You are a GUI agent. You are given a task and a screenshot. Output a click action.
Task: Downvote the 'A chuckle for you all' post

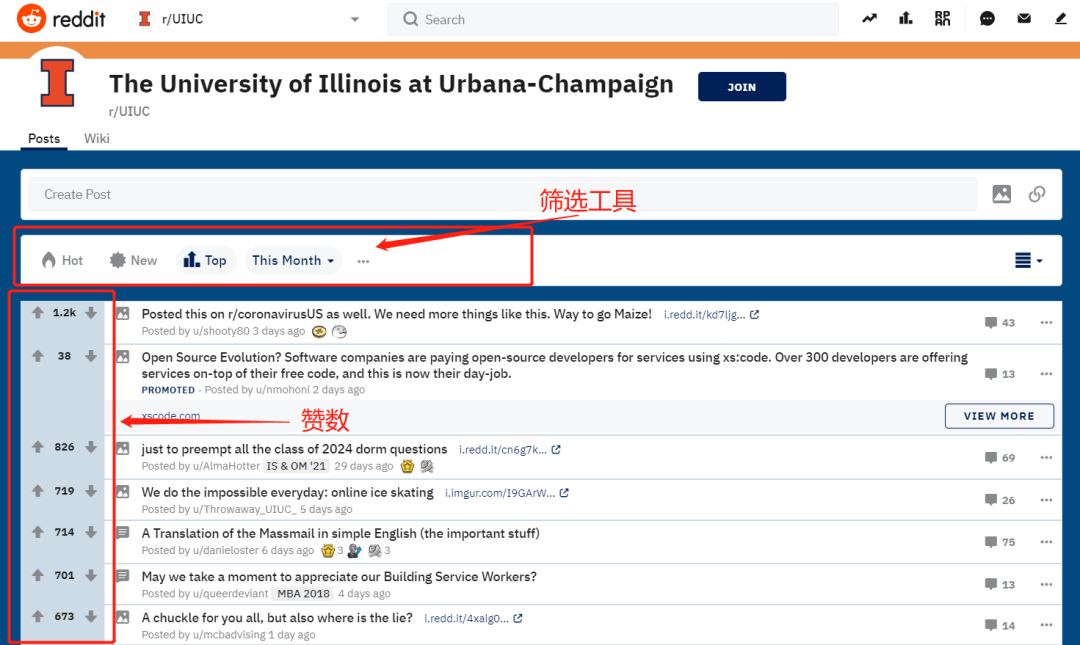coord(91,617)
